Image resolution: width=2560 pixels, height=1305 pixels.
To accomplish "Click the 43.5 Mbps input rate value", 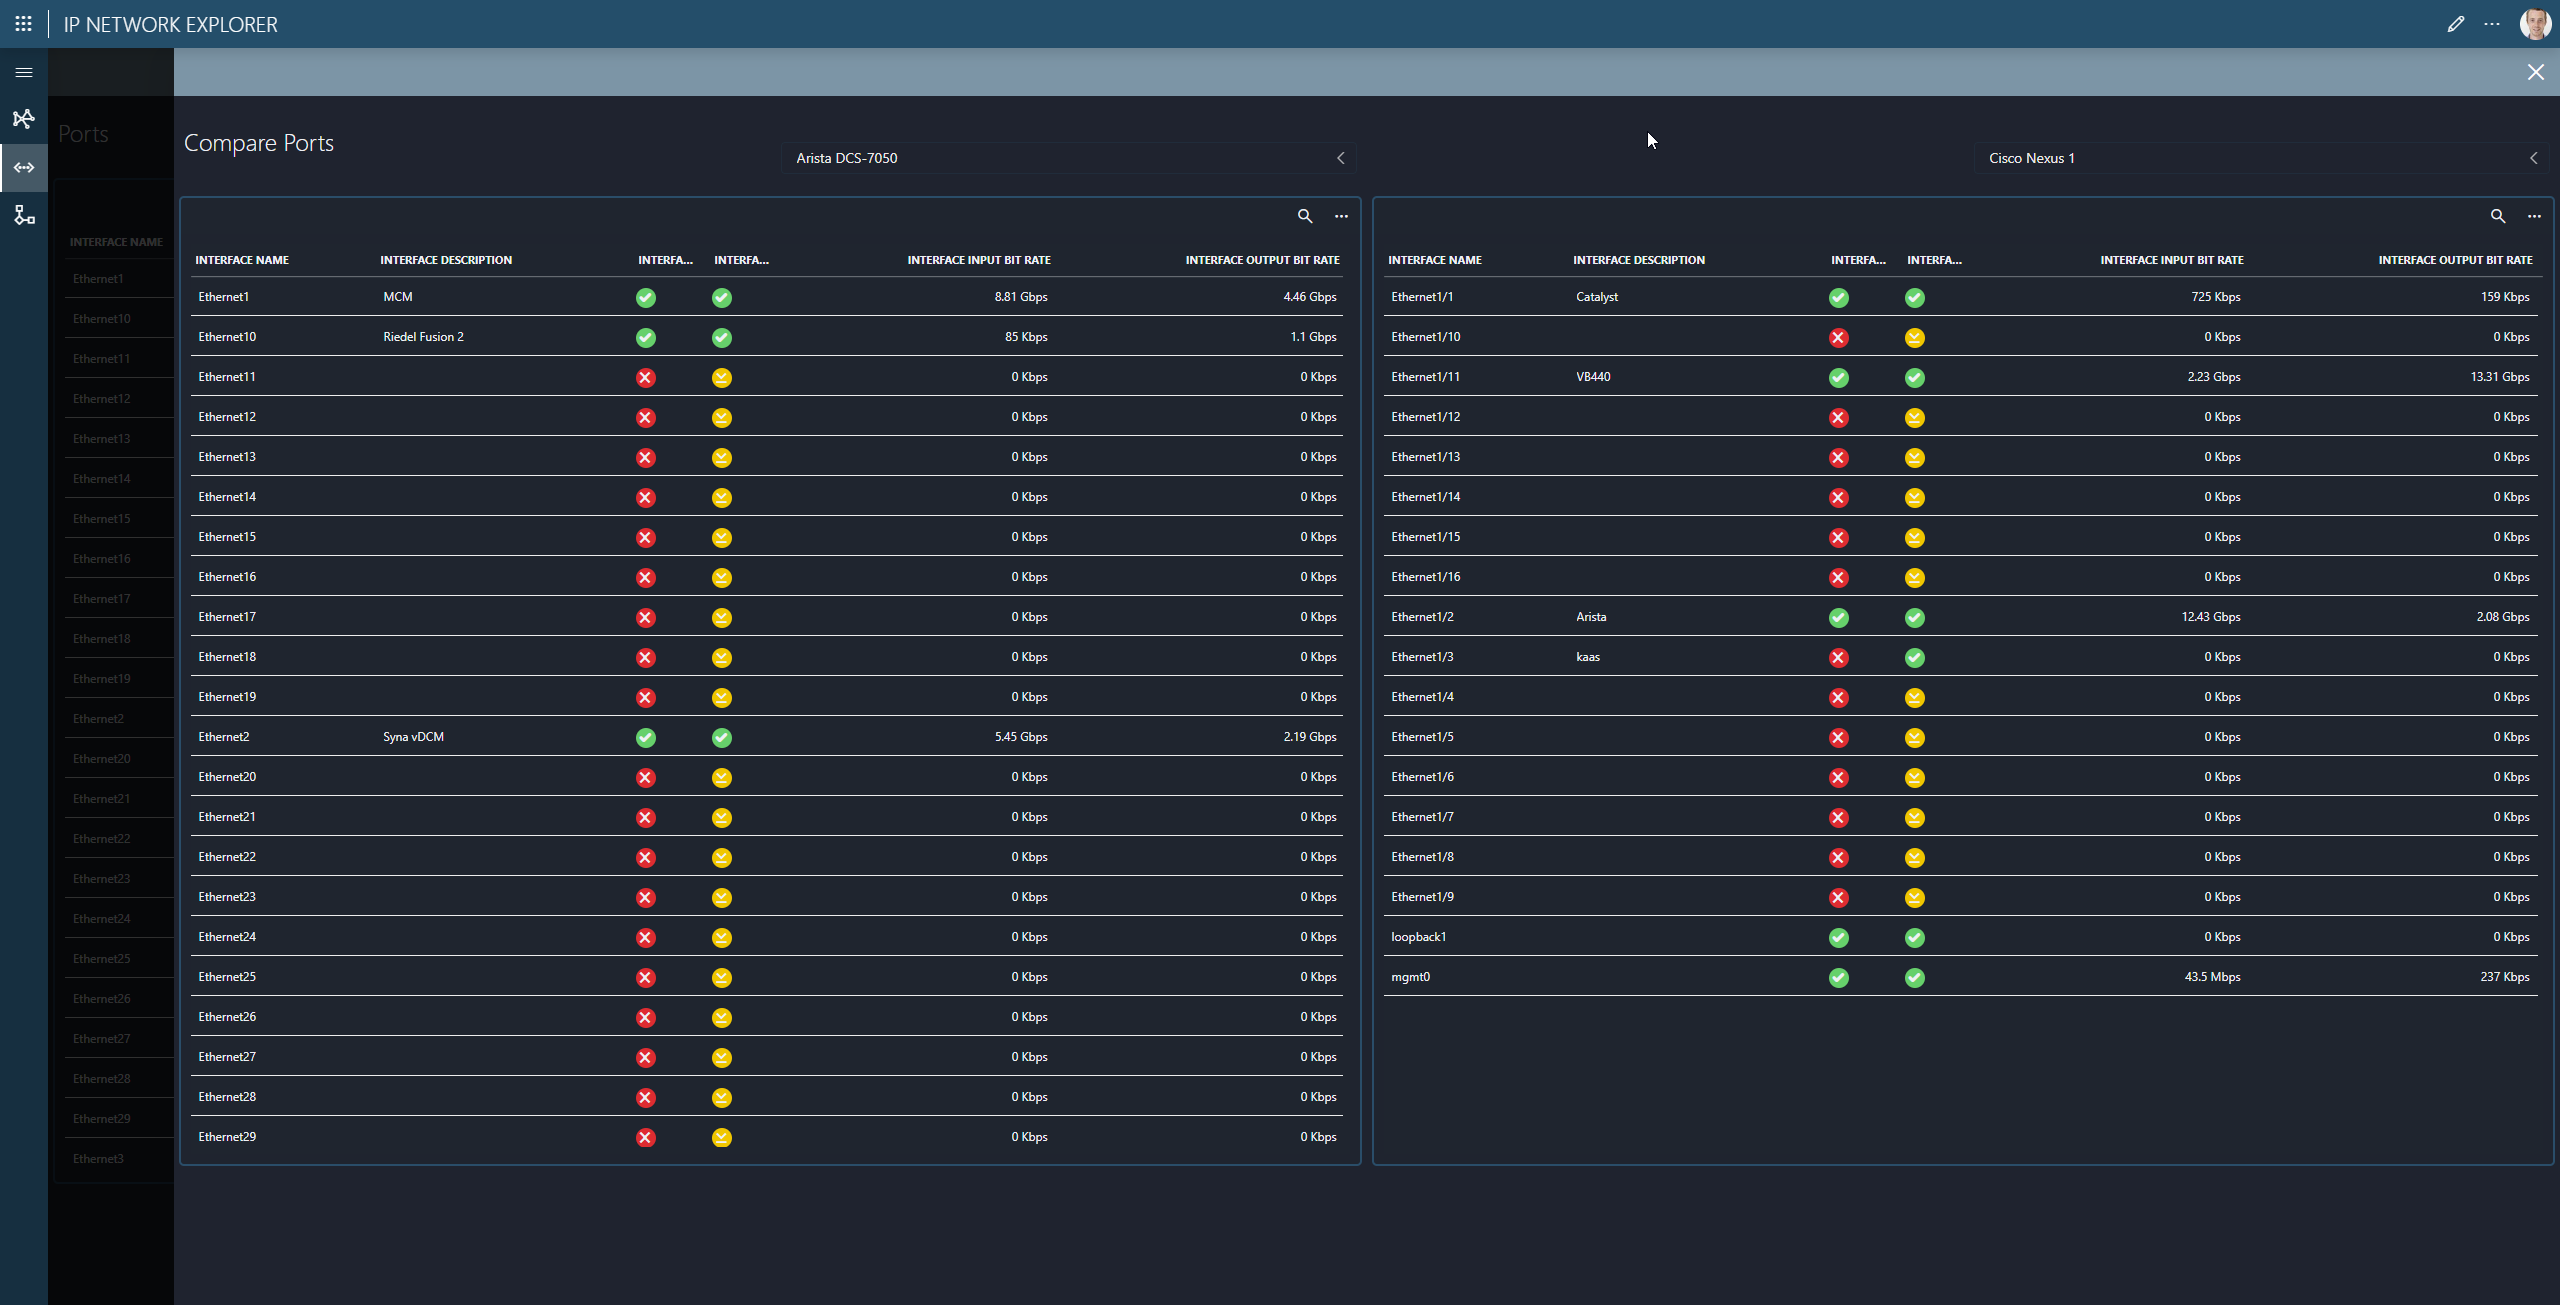I will coord(2212,977).
